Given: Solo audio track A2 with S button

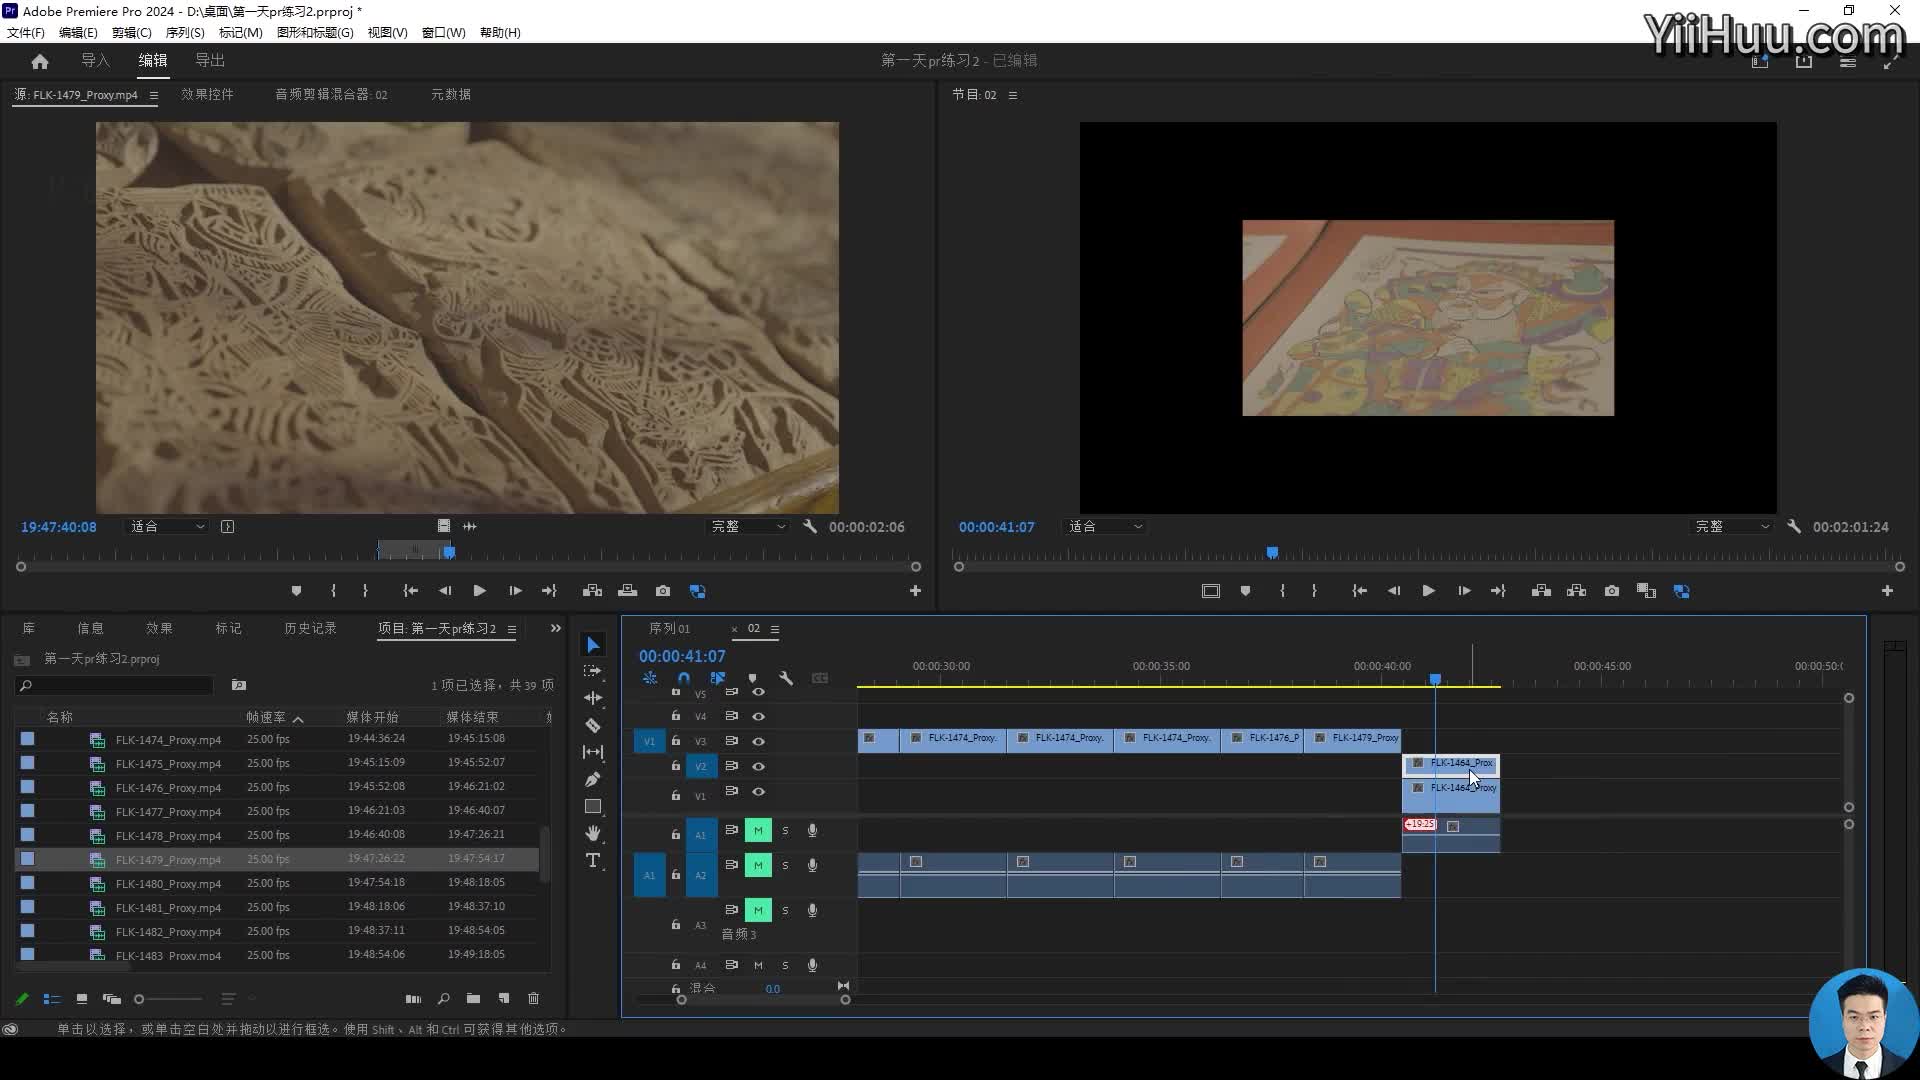Looking at the screenshot, I should pos(785,865).
